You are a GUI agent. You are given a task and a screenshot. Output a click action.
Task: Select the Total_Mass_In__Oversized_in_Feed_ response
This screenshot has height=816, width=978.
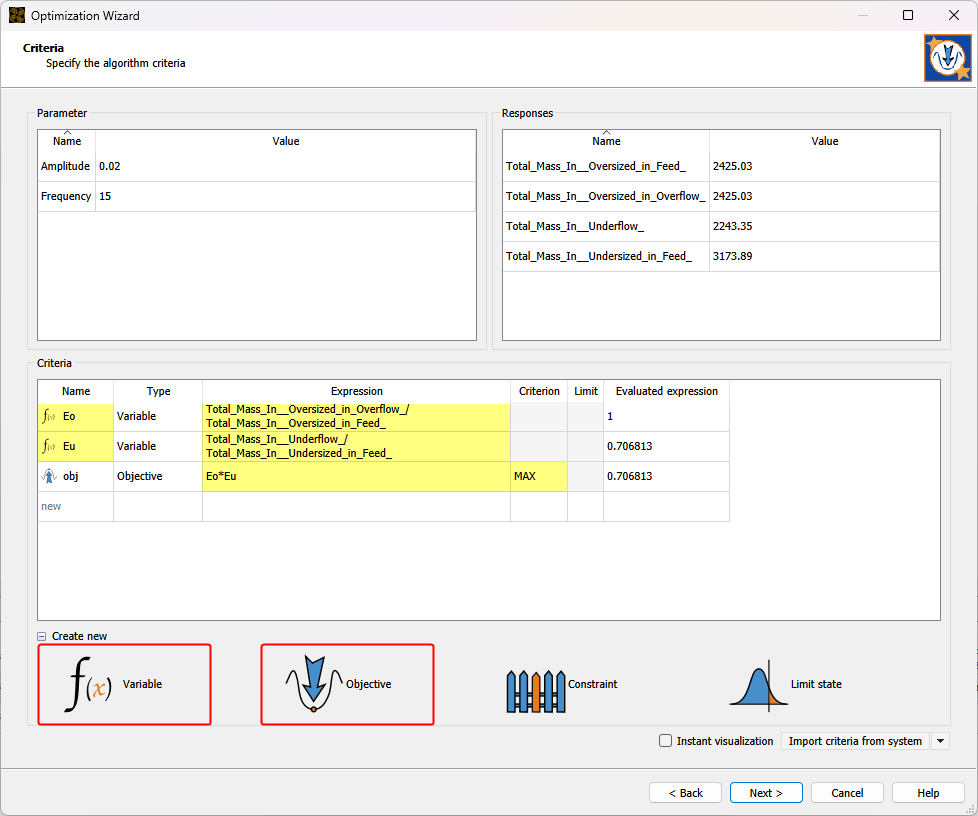606,167
